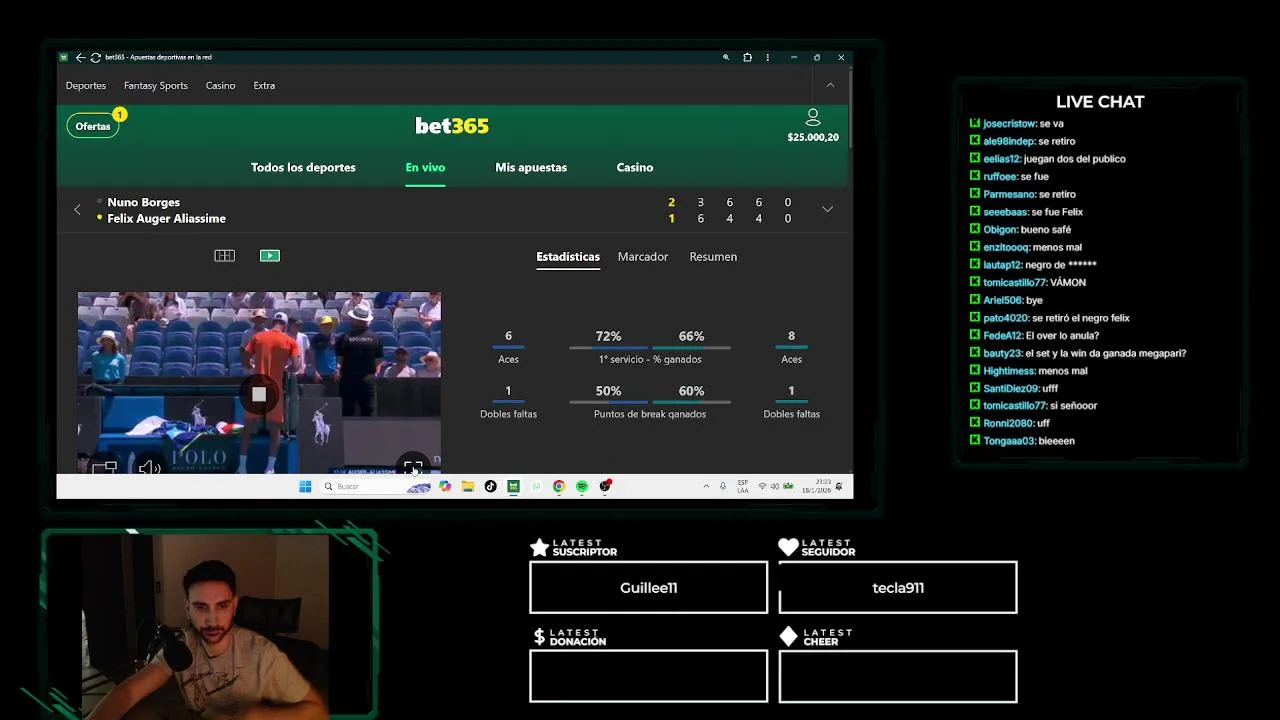
Task: Select the live video stream icon
Action: (x=270, y=256)
